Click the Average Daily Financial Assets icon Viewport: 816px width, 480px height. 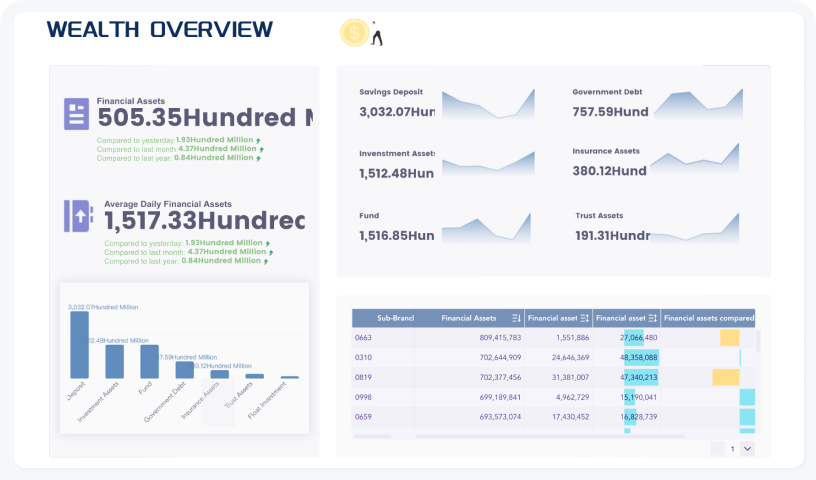pyautogui.click(x=78, y=216)
